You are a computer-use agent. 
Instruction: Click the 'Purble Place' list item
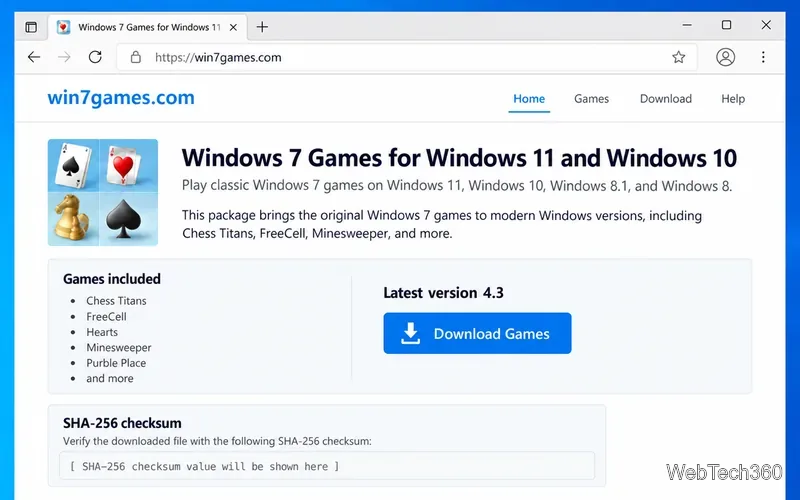pos(116,363)
